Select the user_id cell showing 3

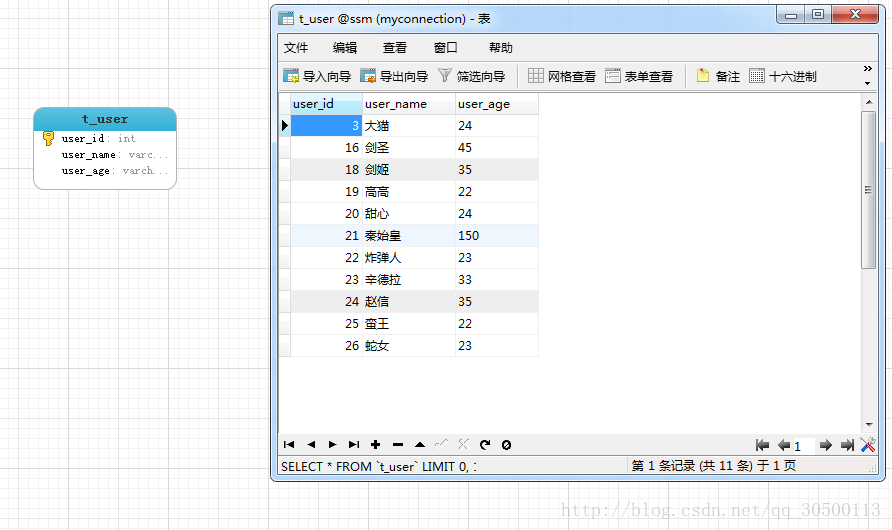pyautogui.click(x=327, y=126)
